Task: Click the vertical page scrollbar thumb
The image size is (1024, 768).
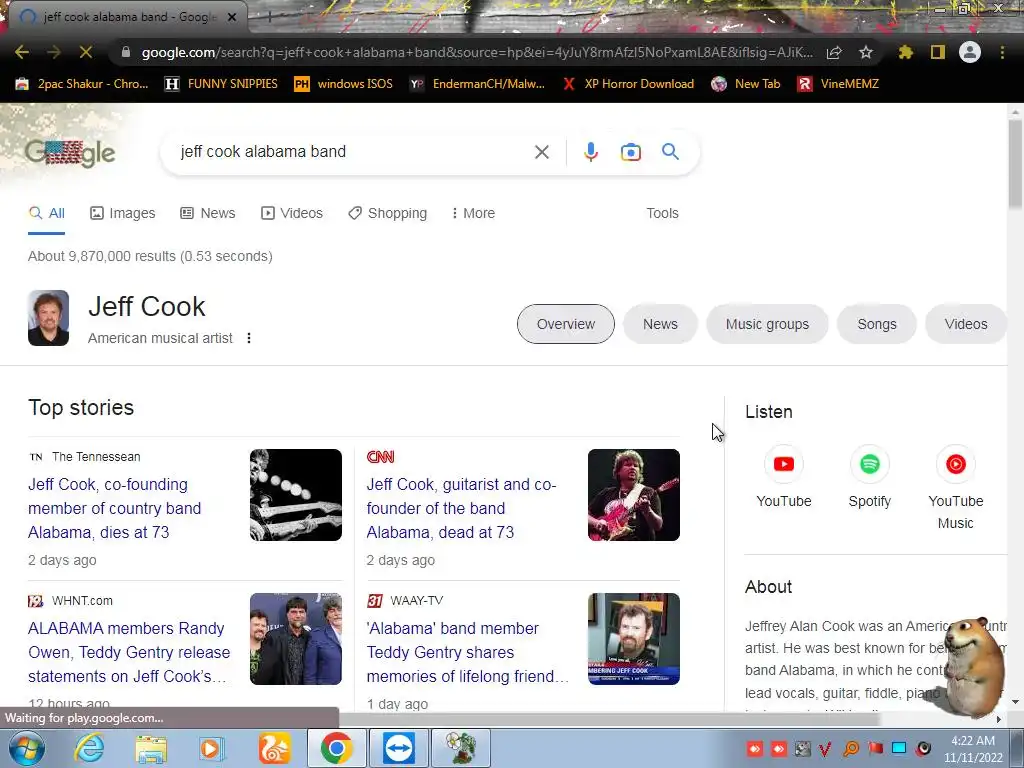Action: coord(1015,165)
